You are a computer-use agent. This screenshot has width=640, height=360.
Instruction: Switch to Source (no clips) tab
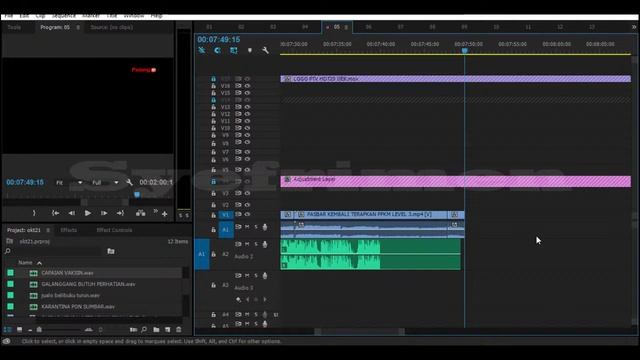(111, 27)
